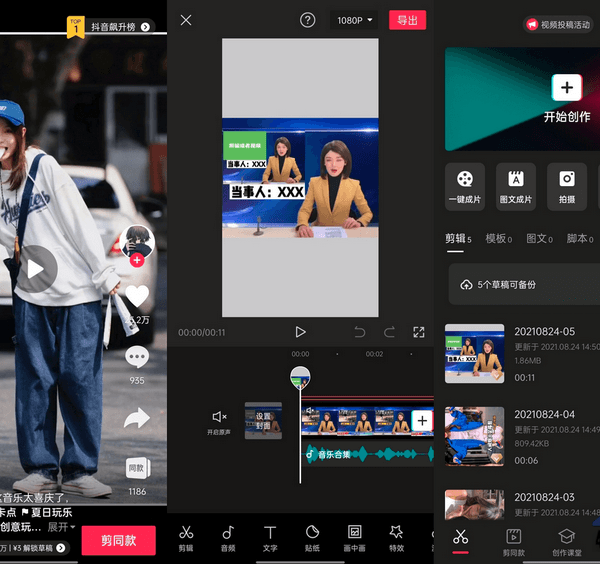Toggle 开启原声 original sound mute

[x=219, y=421]
